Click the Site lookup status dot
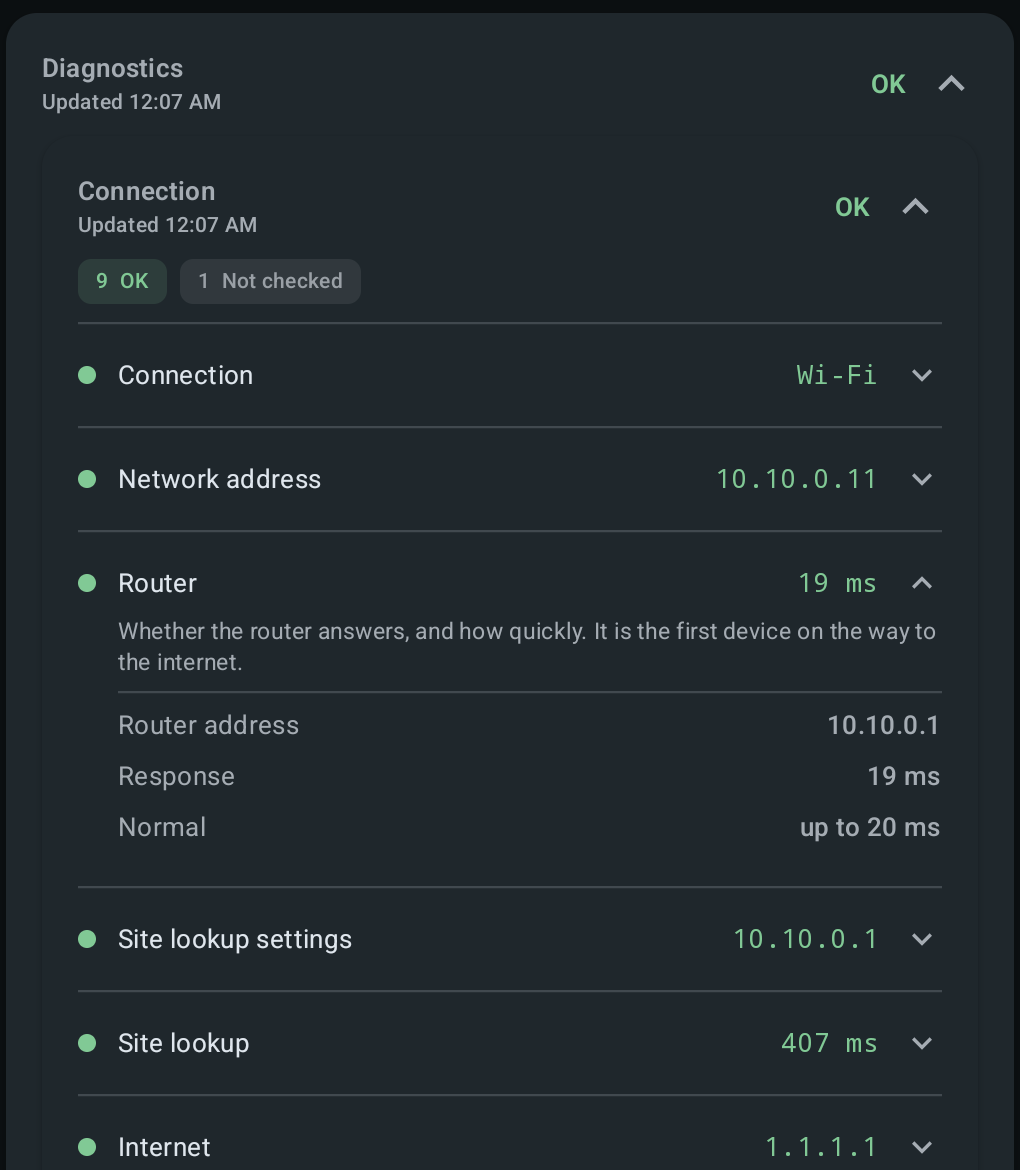Screen dimensions: 1020x1170 87,1043
